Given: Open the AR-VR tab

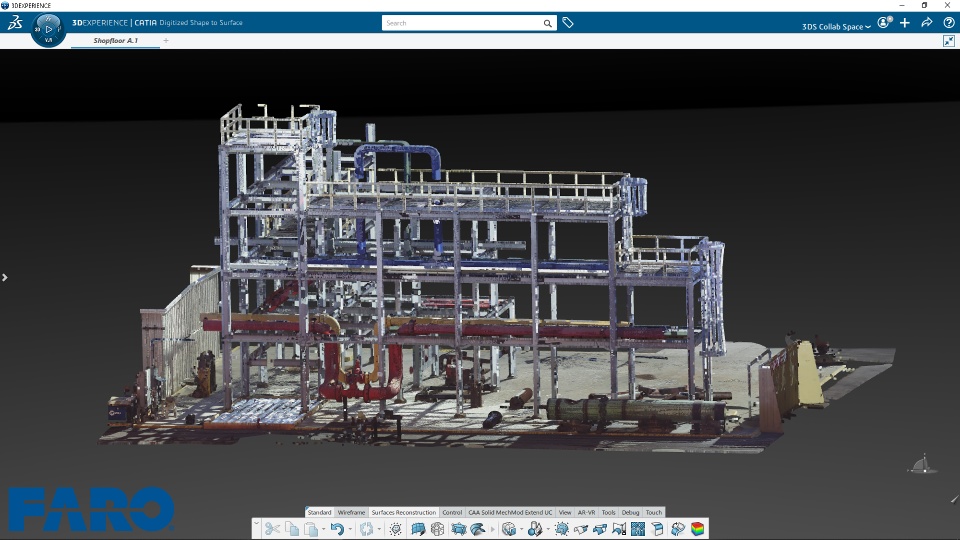Looking at the screenshot, I should click(587, 512).
